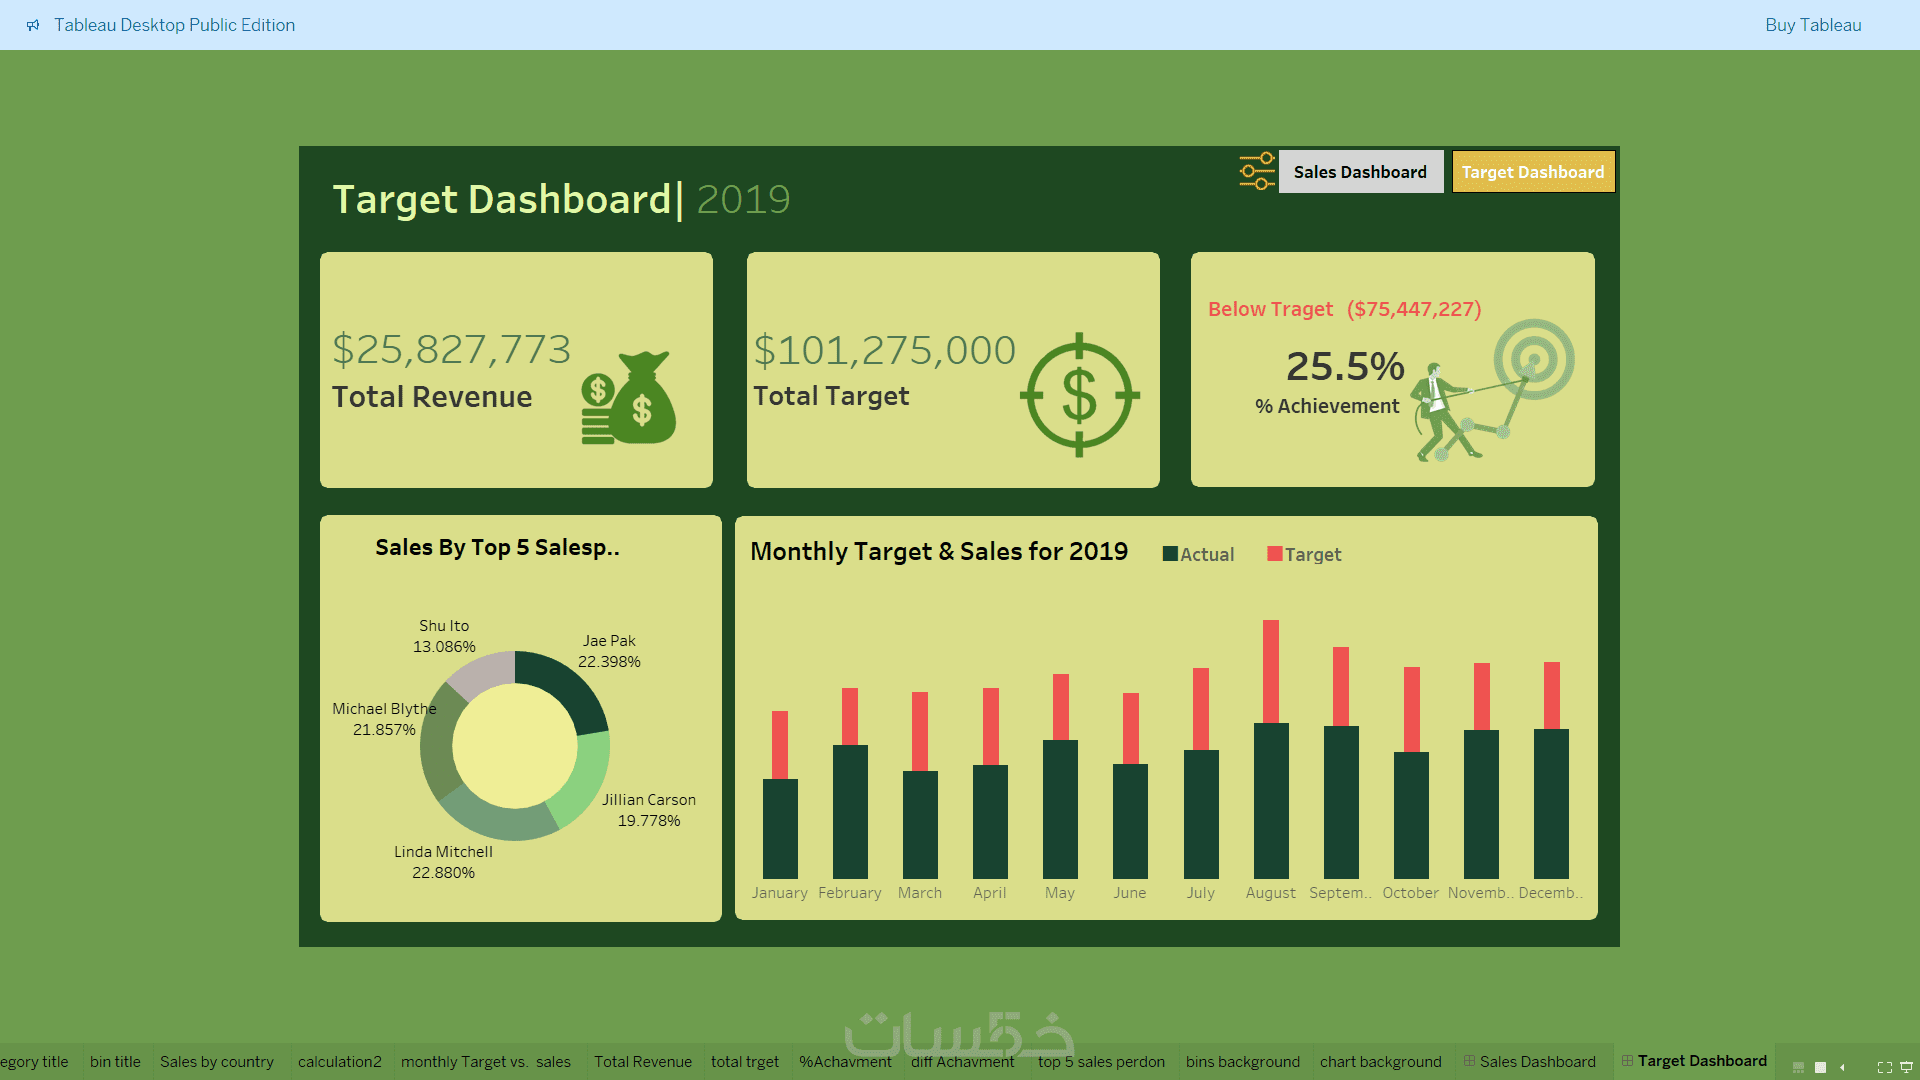Image resolution: width=1920 pixels, height=1080 pixels.
Task: Click the August target bar
Action: tap(1270, 670)
